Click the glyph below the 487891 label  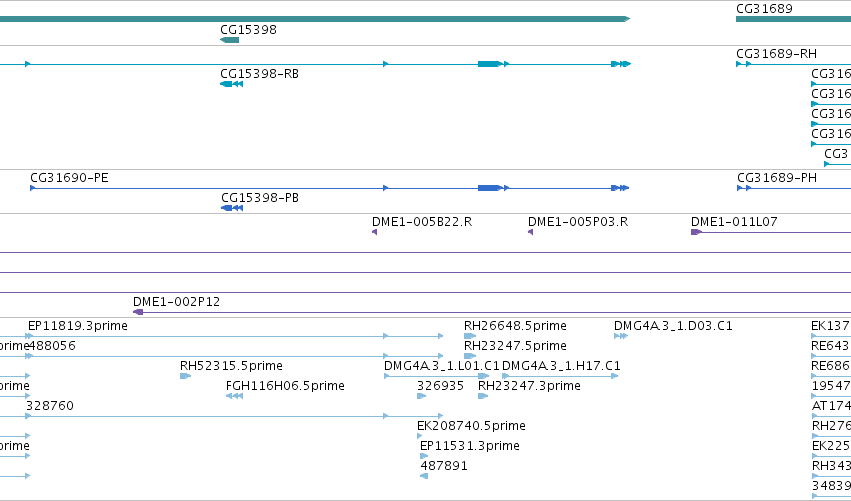point(424,476)
